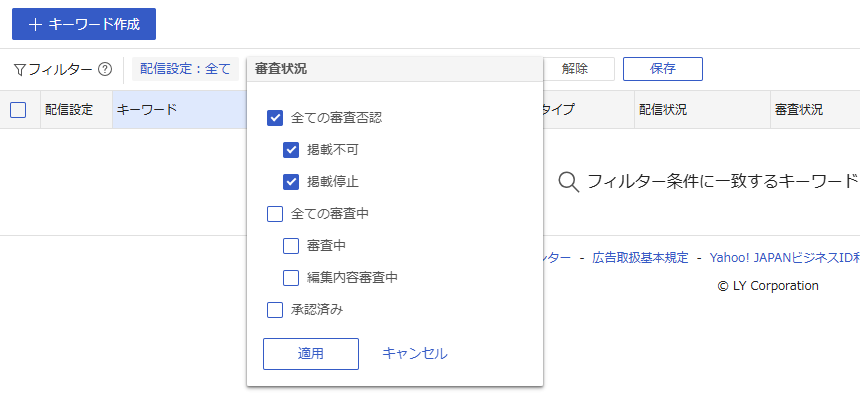Image resolution: width=860 pixels, height=404 pixels.
Task: Uncheck the 掲載不可 checkbox
Action: [291, 150]
